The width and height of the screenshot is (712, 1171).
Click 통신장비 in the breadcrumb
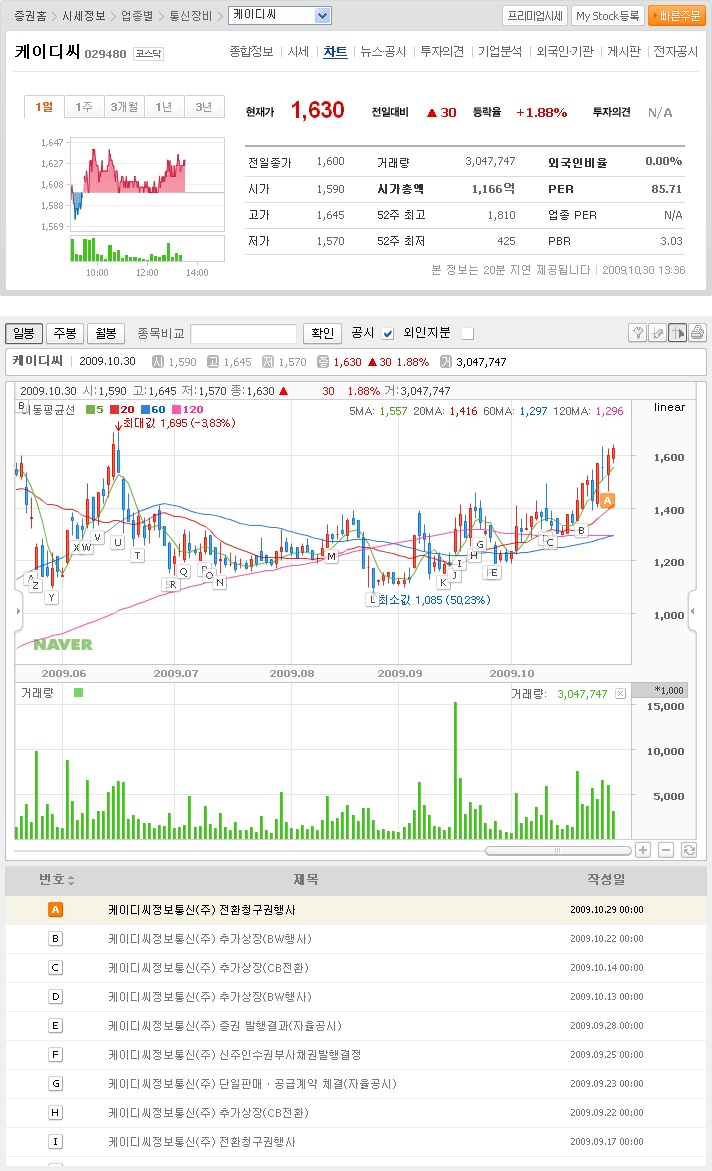point(191,16)
